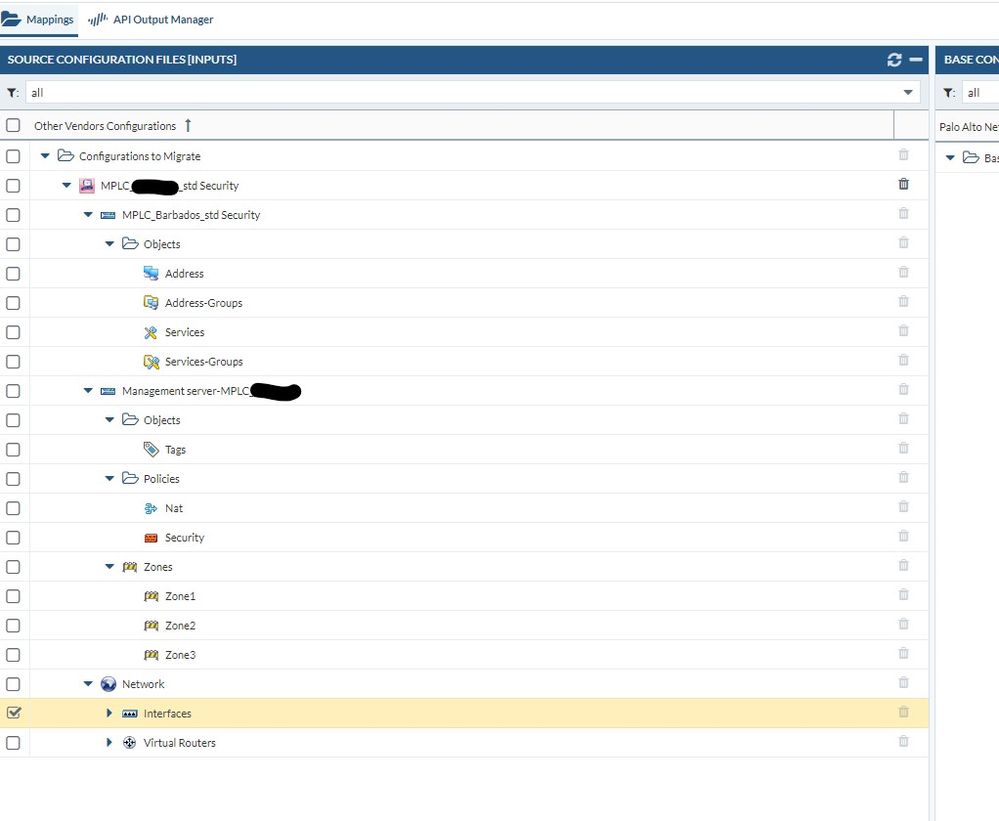Check the Tags row checkbox

pyautogui.click(x=13, y=450)
